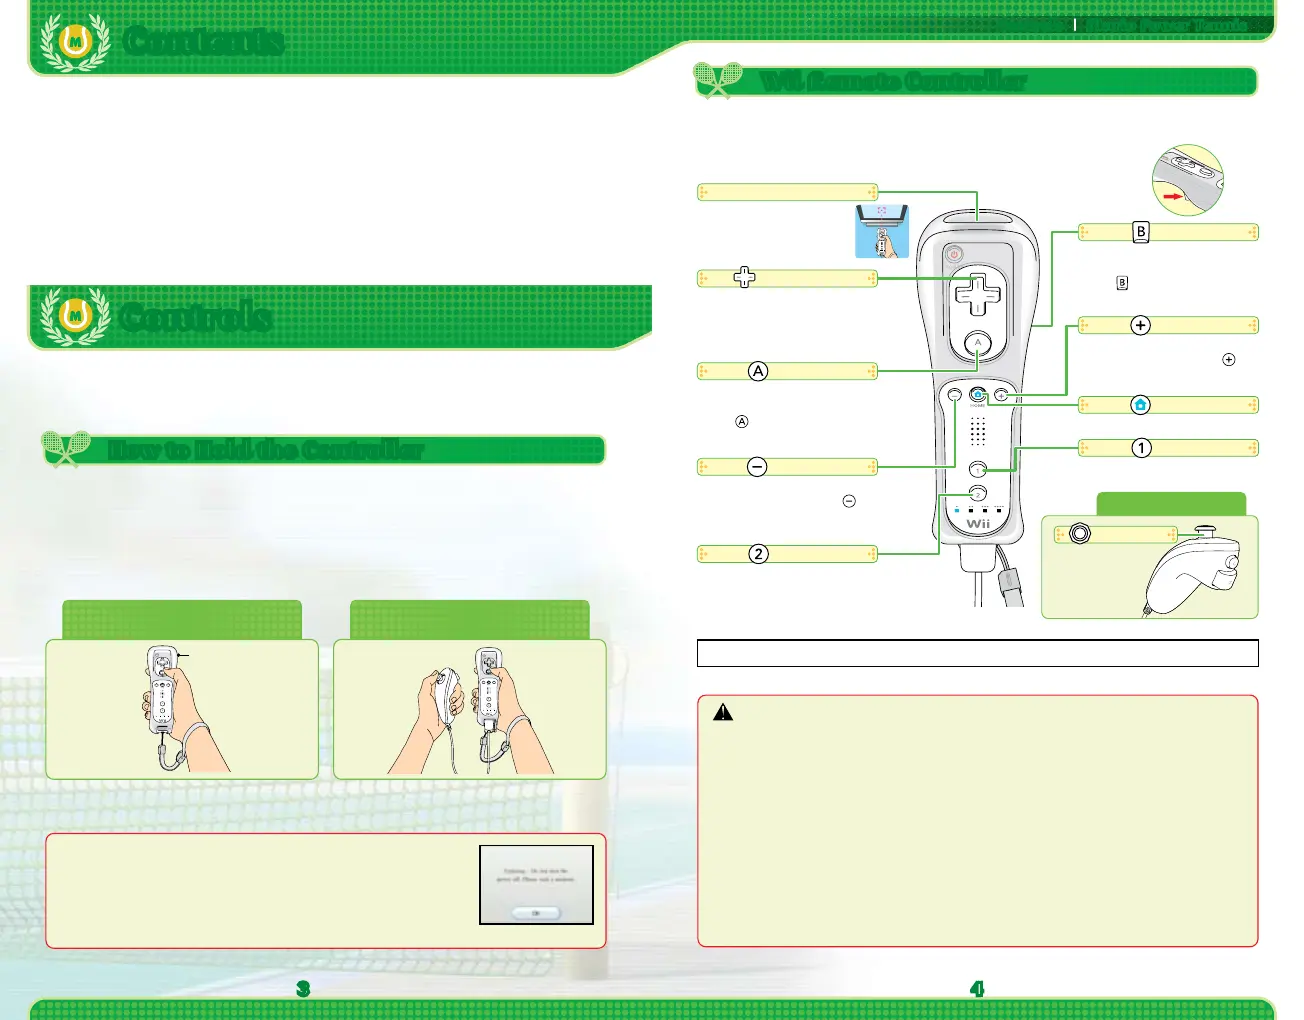Click the tennis rackets icon beside How to Hold the Controller
1304x1020 pixels.
point(66,449)
